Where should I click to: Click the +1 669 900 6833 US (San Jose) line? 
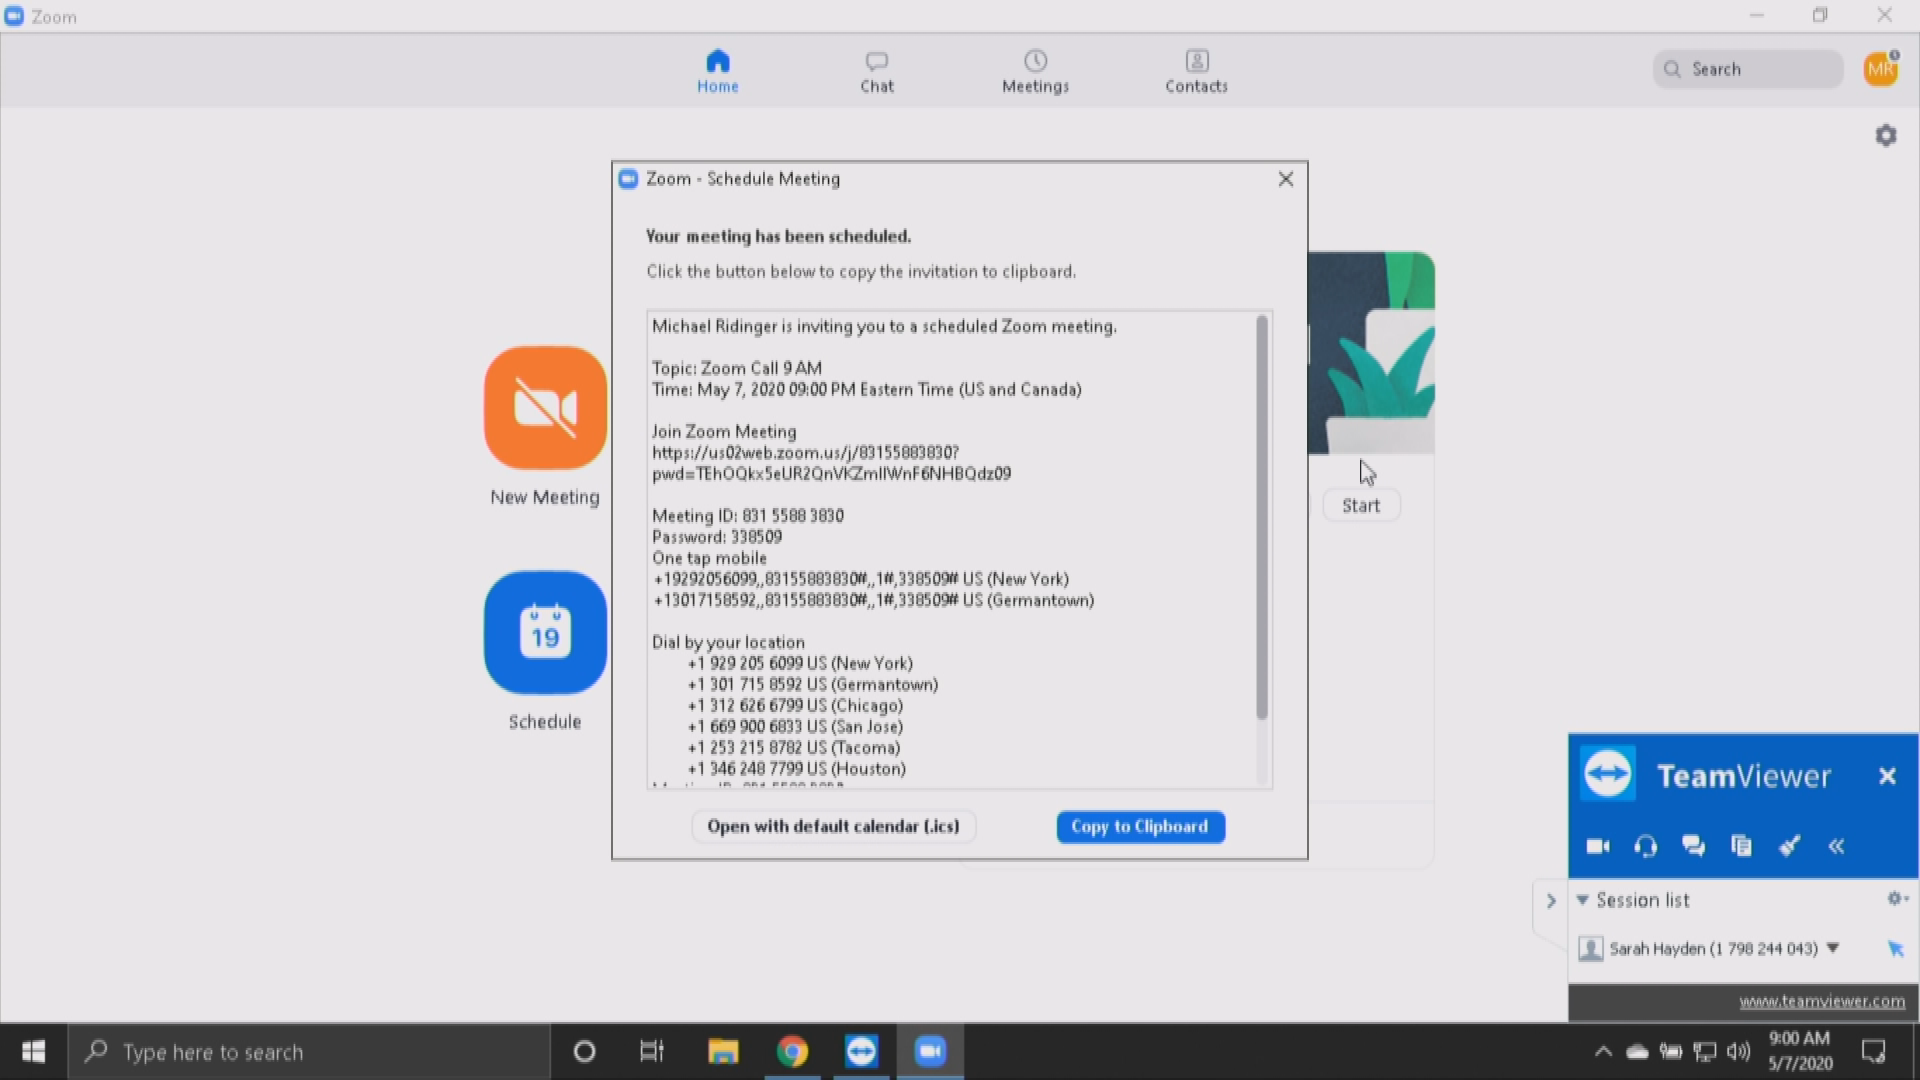tap(795, 727)
